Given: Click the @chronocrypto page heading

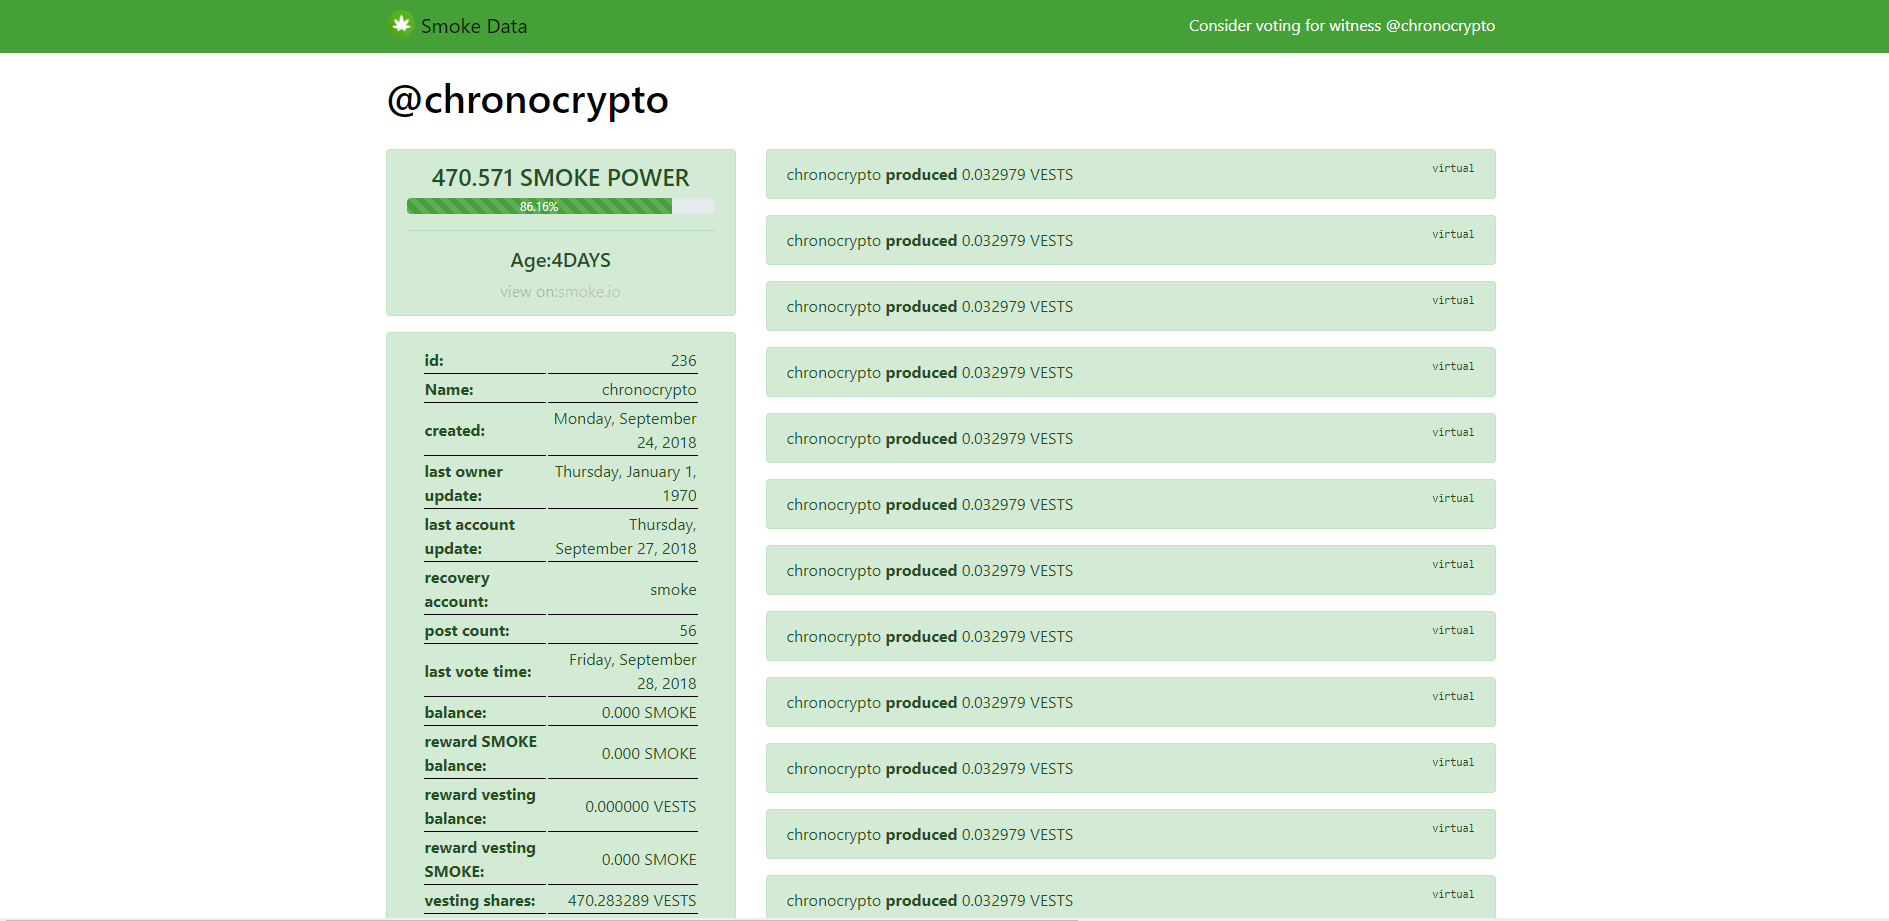Looking at the screenshot, I should coord(527,100).
